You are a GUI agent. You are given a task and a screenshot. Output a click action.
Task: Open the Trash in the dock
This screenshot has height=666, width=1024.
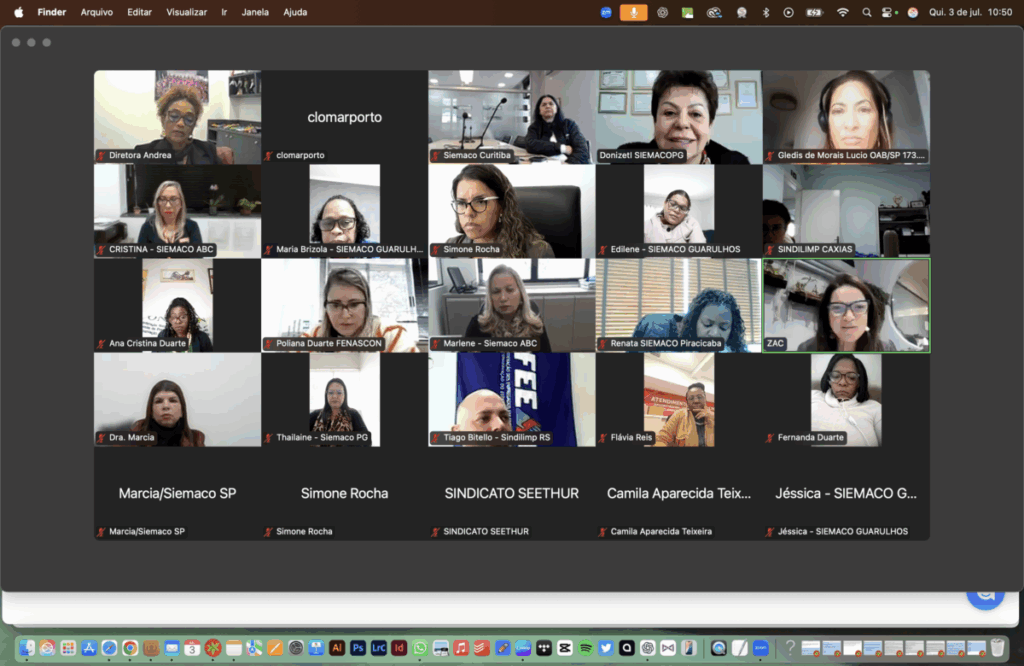(997, 648)
